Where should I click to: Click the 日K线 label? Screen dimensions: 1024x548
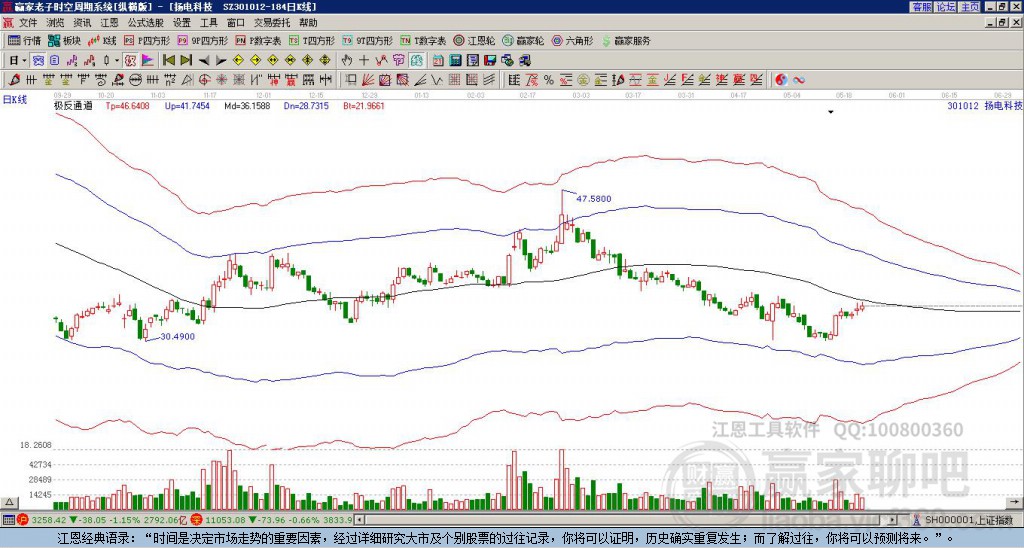[14, 99]
